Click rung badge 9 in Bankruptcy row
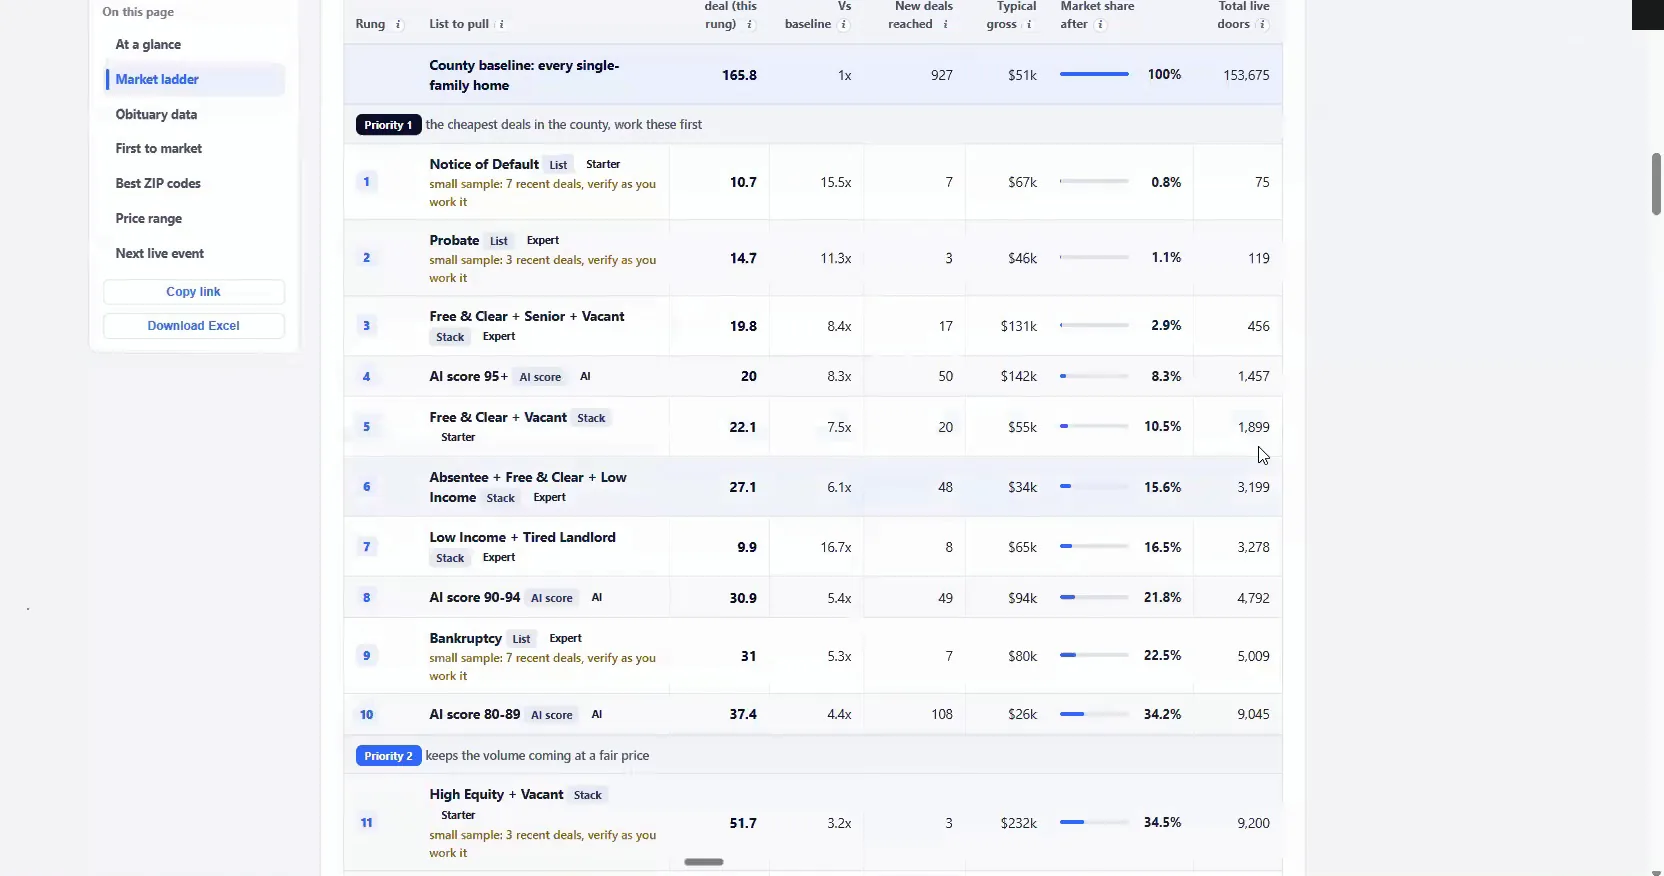The height and width of the screenshot is (876, 1664). point(367,656)
